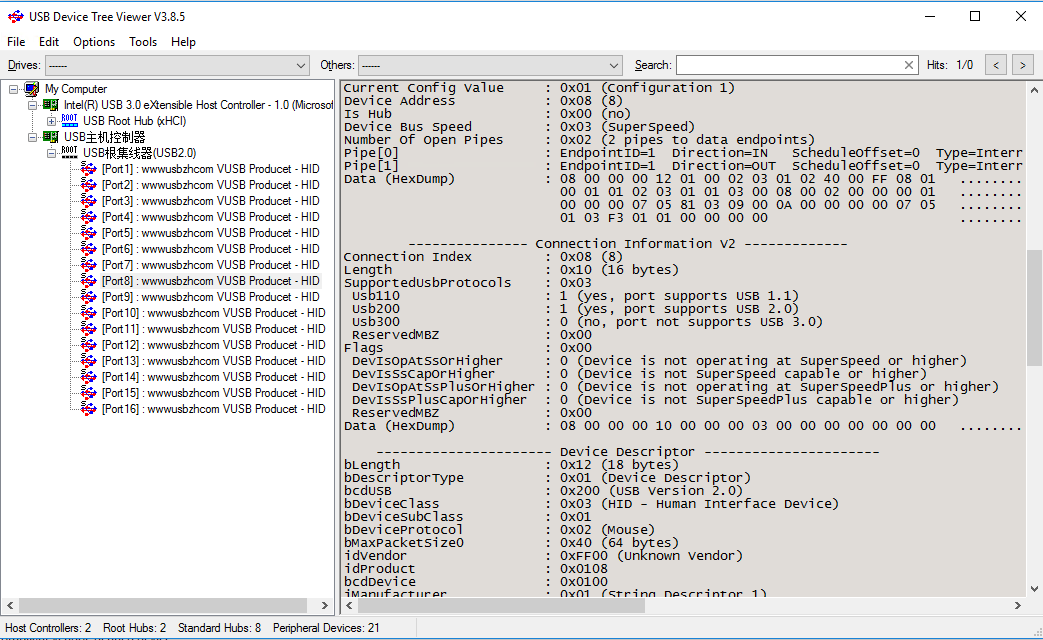
Task: Open the Options menu
Action: tap(94, 42)
